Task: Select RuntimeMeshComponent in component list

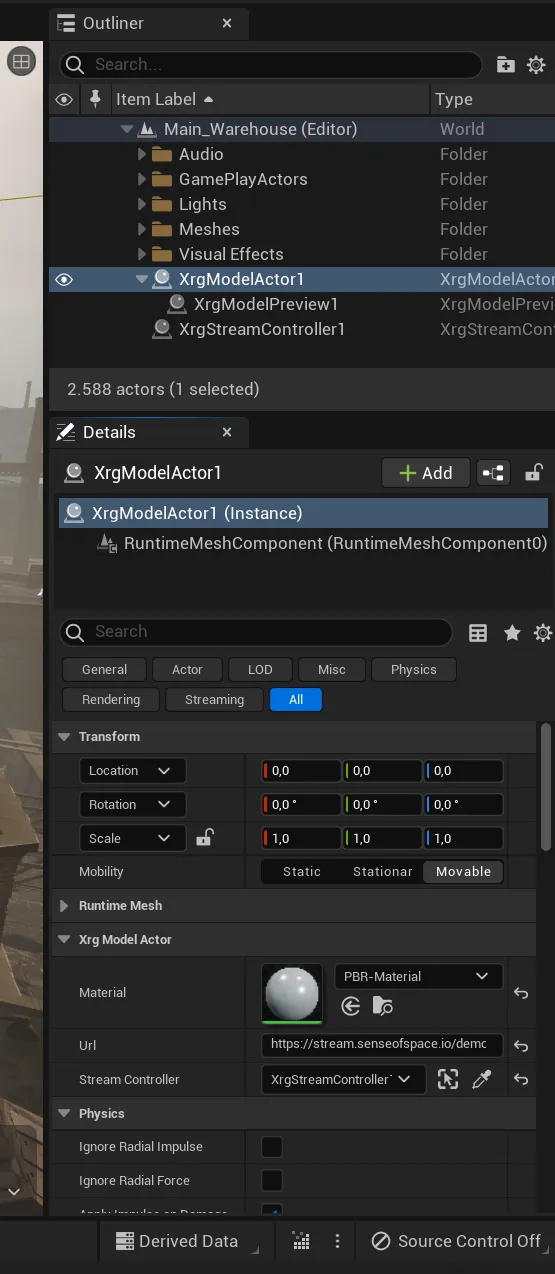Action: (x=335, y=543)
